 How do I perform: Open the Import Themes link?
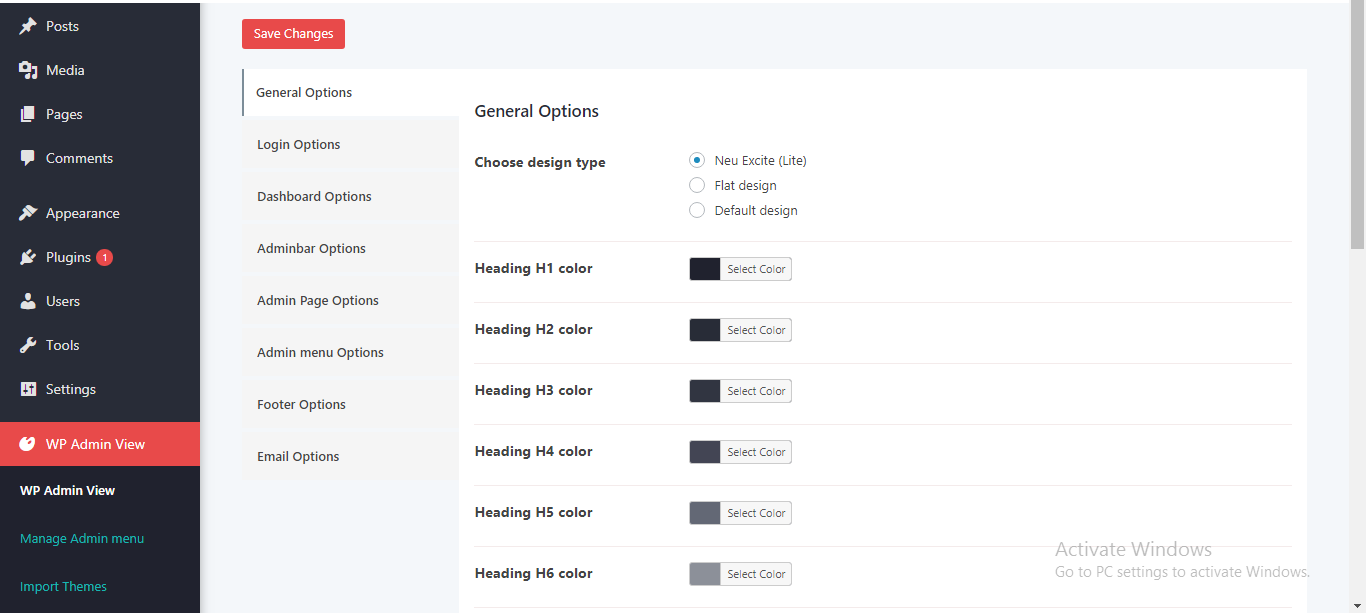tap(63, 586)
